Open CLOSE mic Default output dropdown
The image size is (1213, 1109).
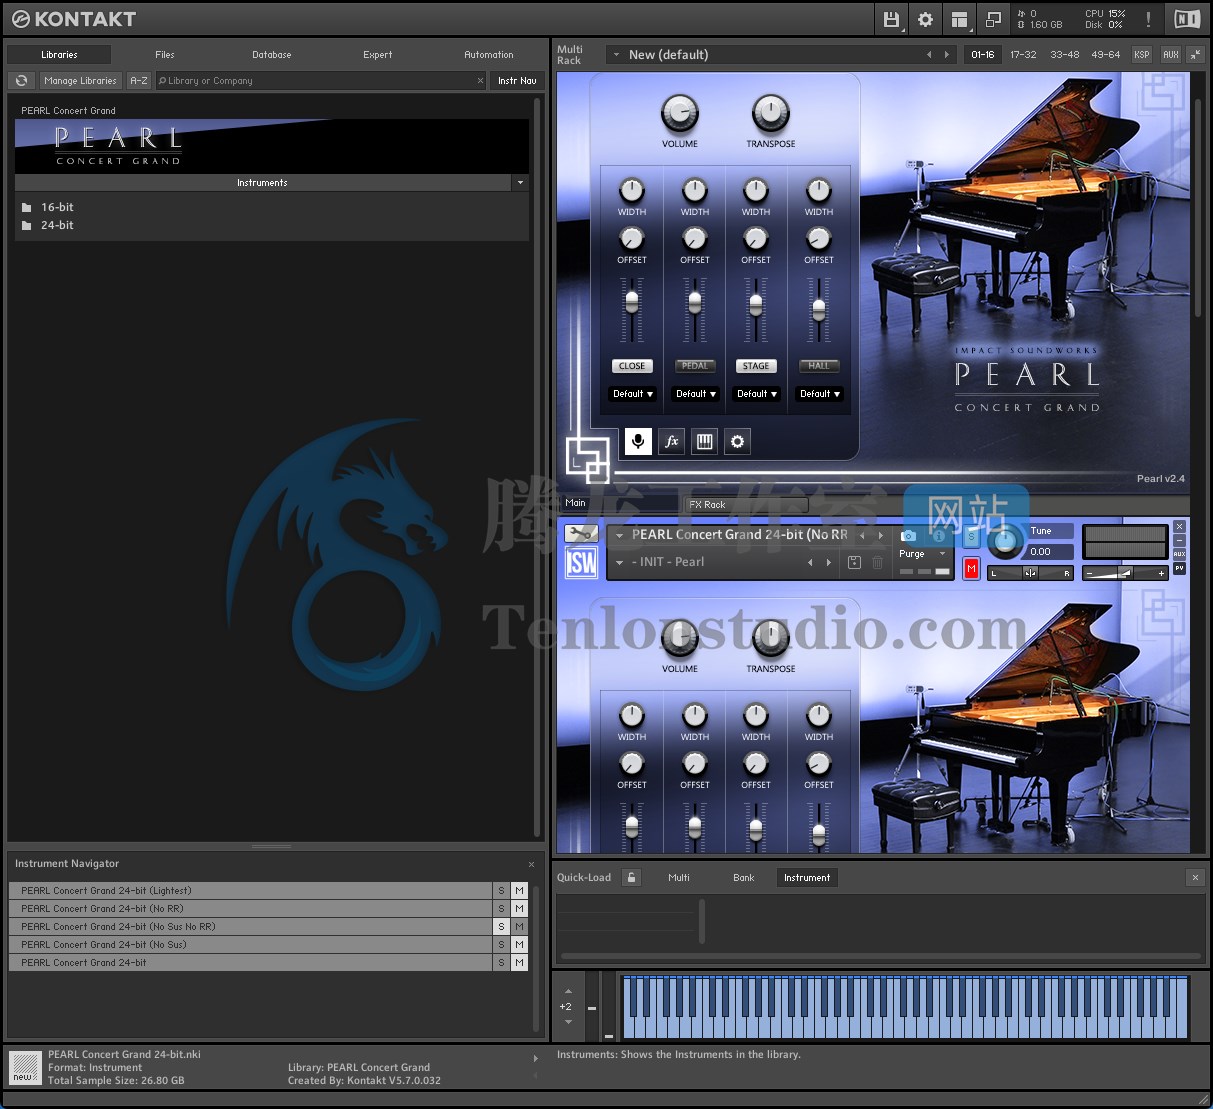(632, 394)
